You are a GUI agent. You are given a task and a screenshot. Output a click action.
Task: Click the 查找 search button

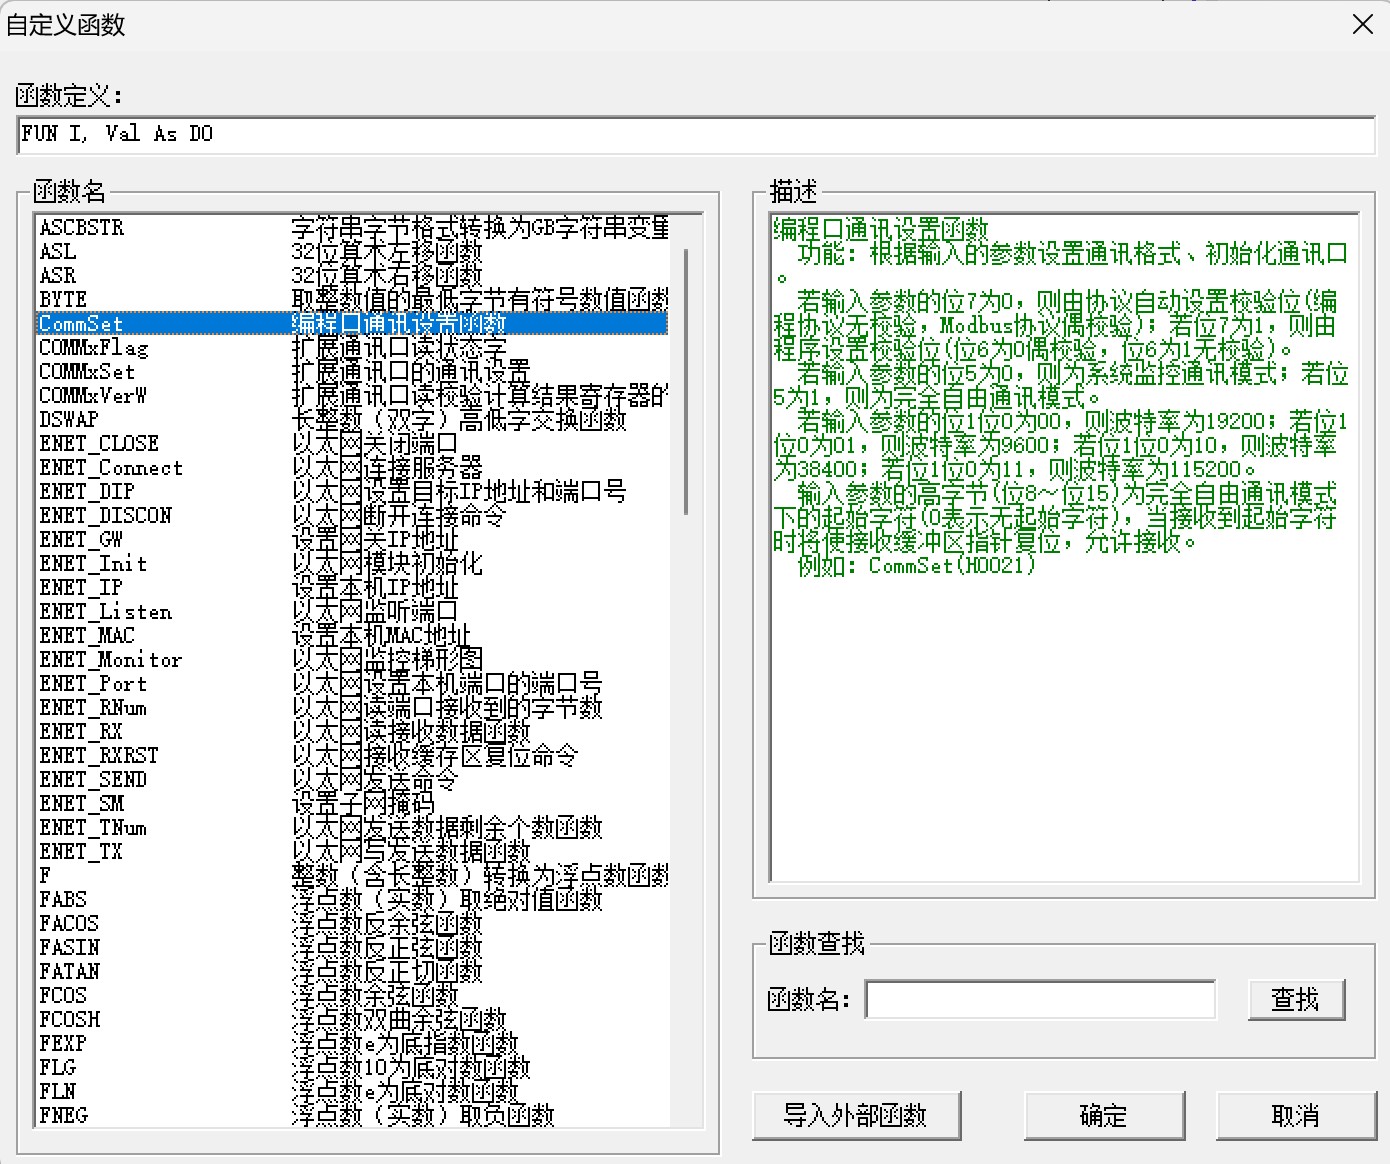(1296, 999)
